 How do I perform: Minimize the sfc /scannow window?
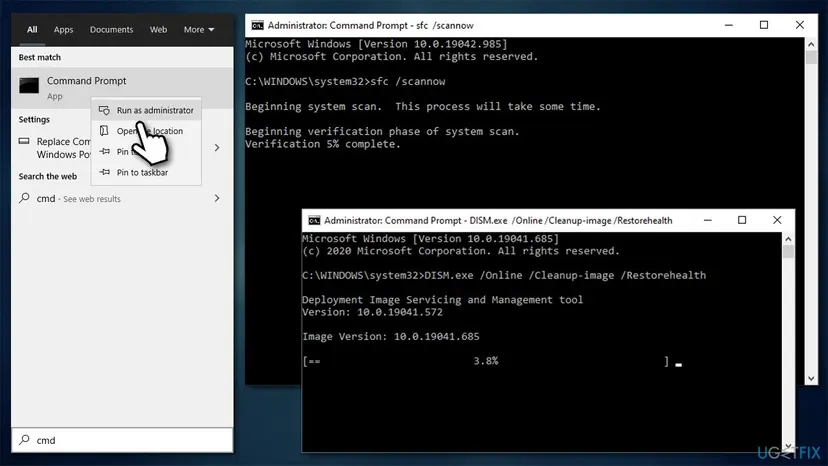coord(729,25)
